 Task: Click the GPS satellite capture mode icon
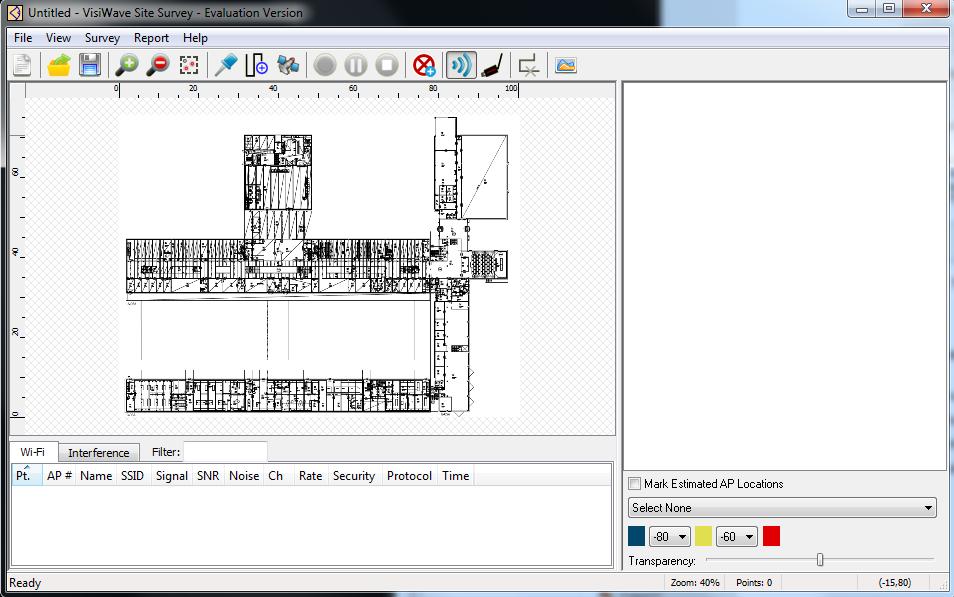288,65
